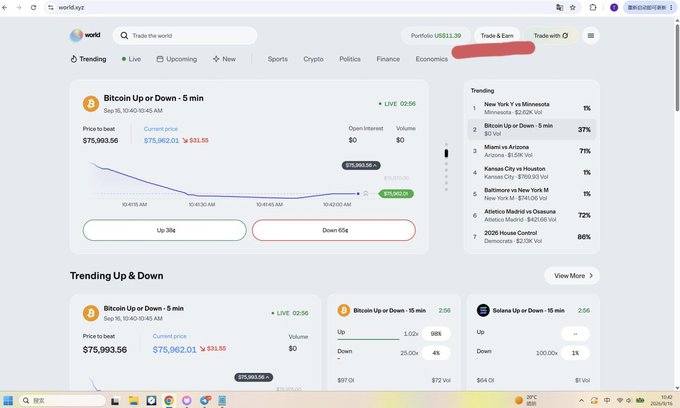The width and height of the screenshot is (680, 408).
Task: Click the world logo
Action: point(85,35)
